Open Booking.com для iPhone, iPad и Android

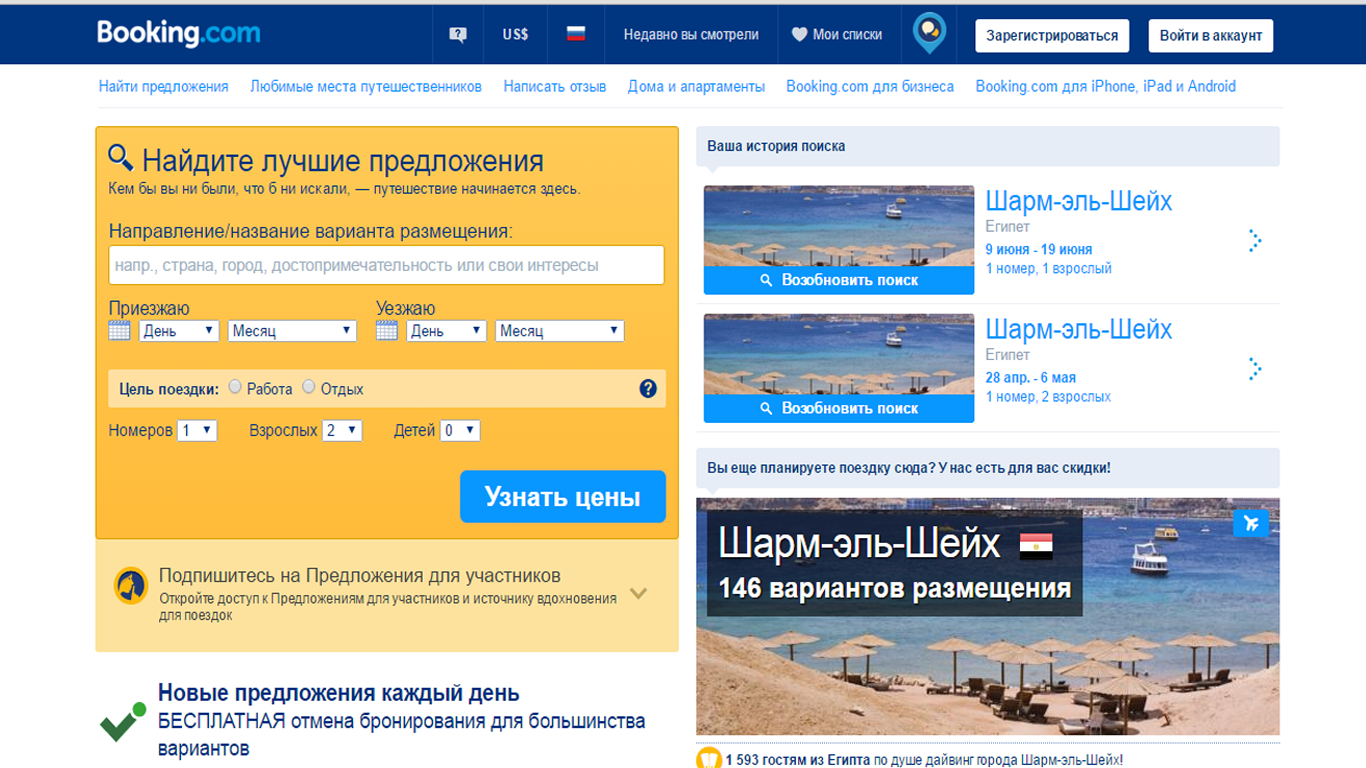(x=1106, y=87)
